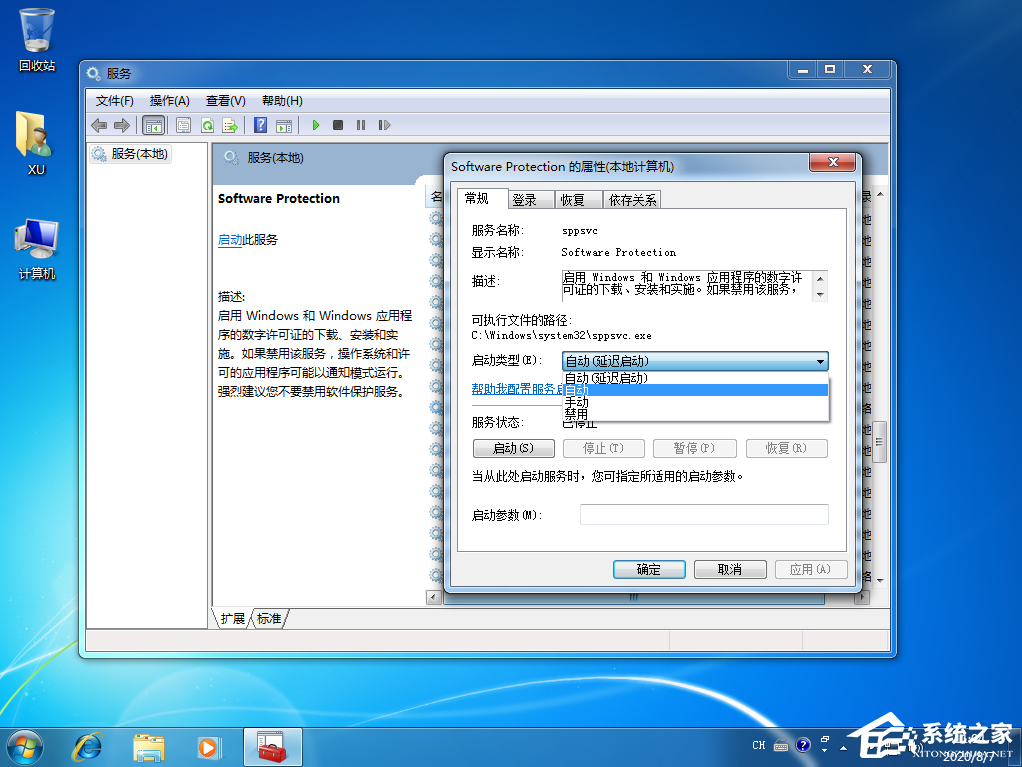
Task: Click the 启动(S) service button
Action: pos(513,448)
